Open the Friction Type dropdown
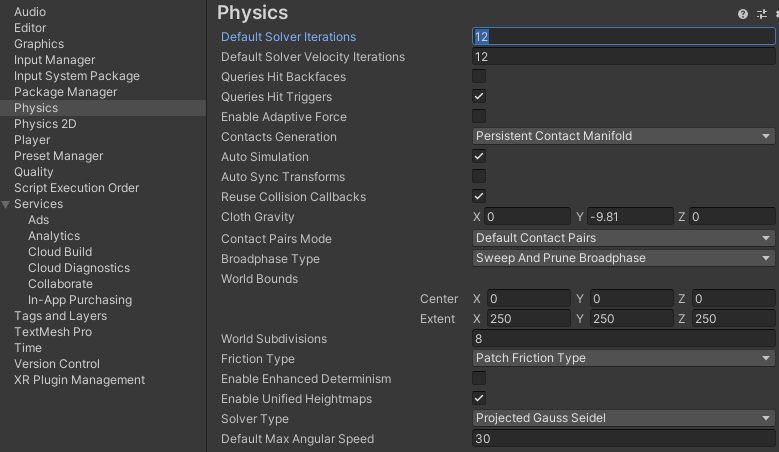Viewport: 779px width, 452px height. point(623,358)
